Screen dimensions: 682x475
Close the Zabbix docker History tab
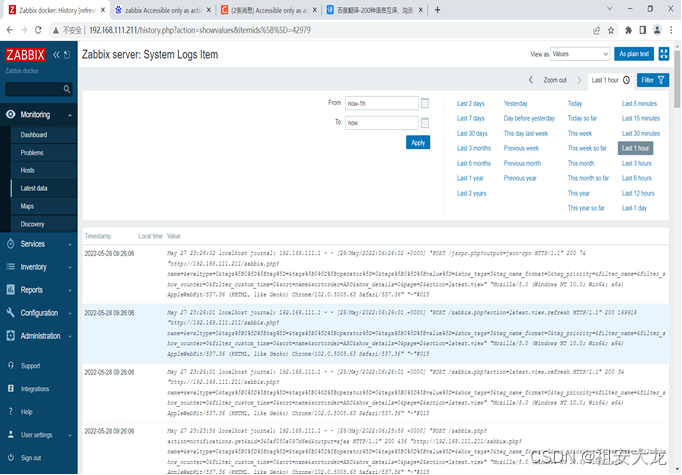pos(103,10)
